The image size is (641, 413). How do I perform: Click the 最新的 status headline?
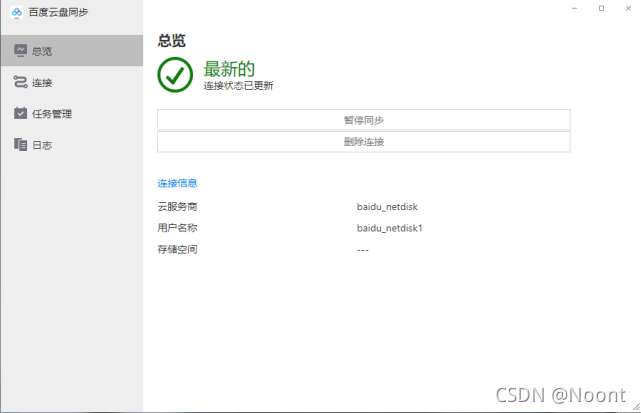(x=229, y=69)
